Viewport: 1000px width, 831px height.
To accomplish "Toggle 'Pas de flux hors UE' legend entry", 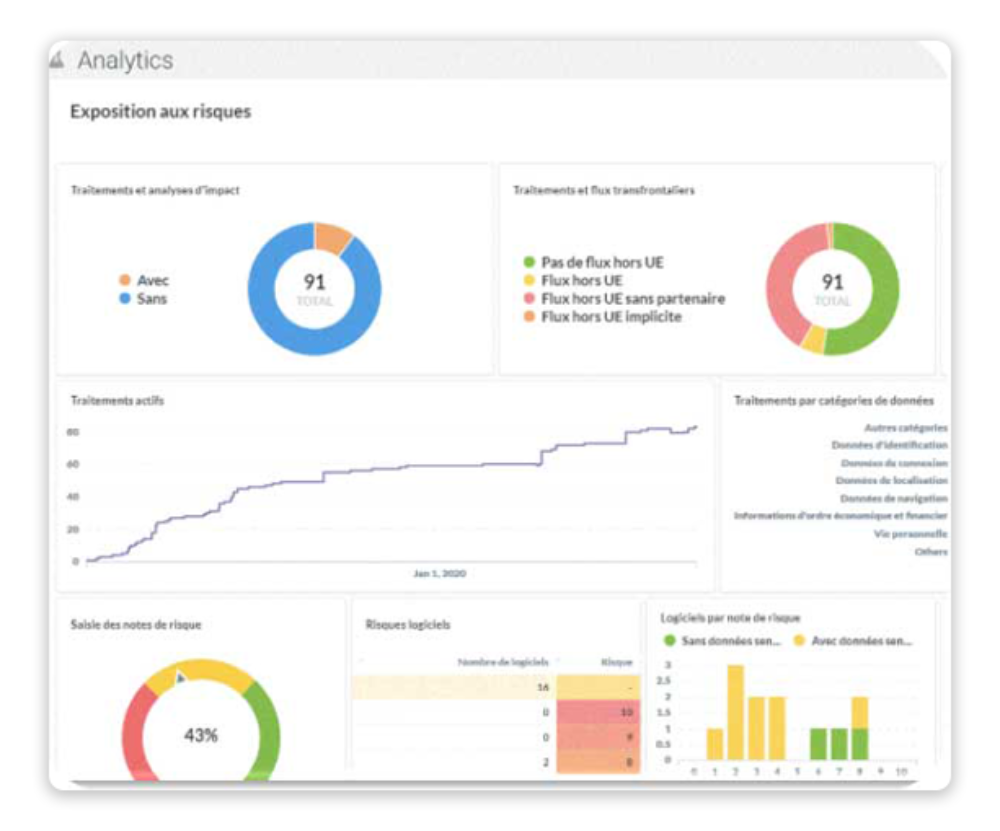I will pyautogui.click(x=594, y=262).
